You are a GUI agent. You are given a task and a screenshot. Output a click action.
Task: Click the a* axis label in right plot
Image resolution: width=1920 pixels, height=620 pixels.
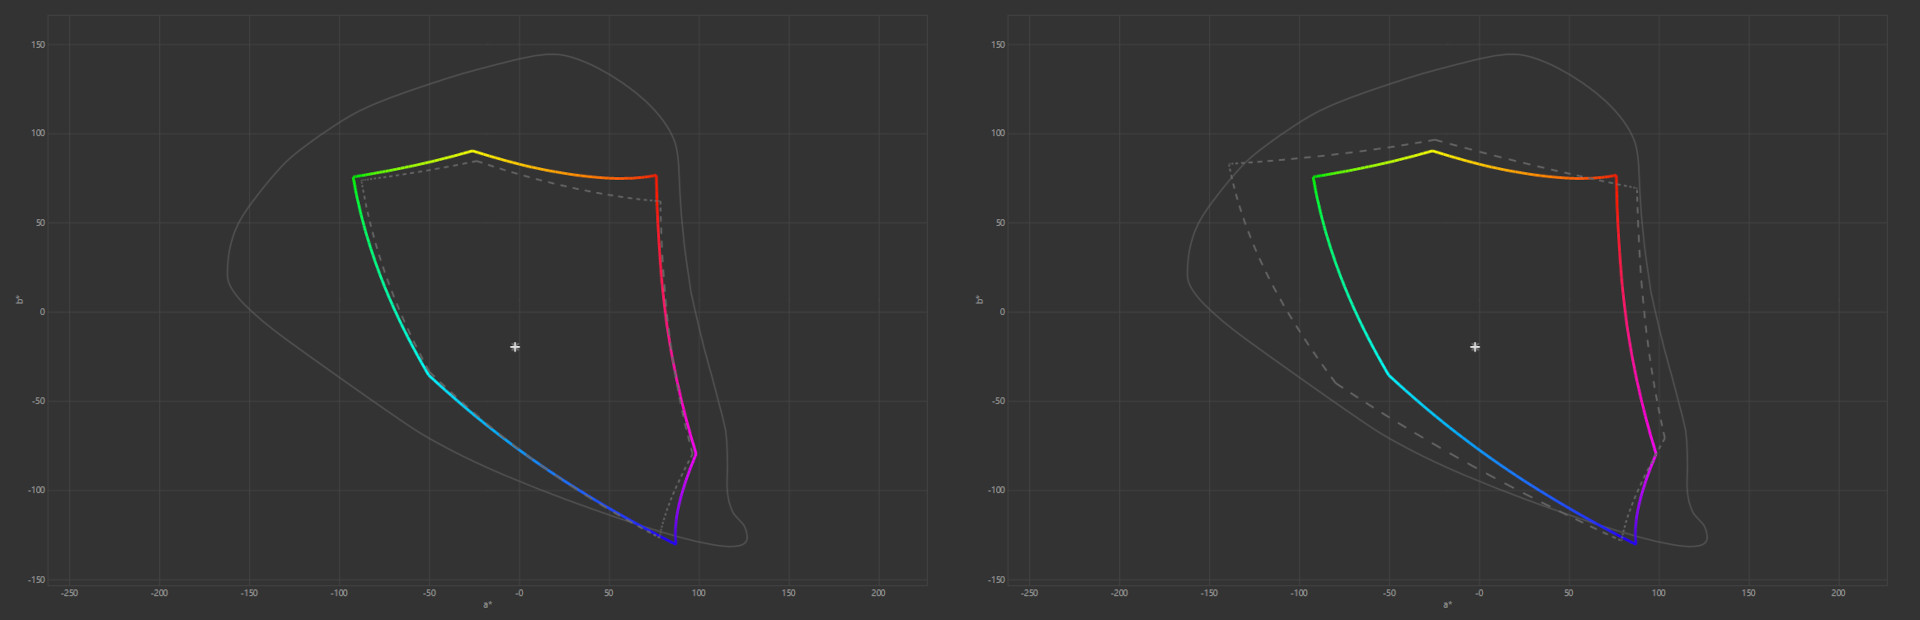[1448, 605]
